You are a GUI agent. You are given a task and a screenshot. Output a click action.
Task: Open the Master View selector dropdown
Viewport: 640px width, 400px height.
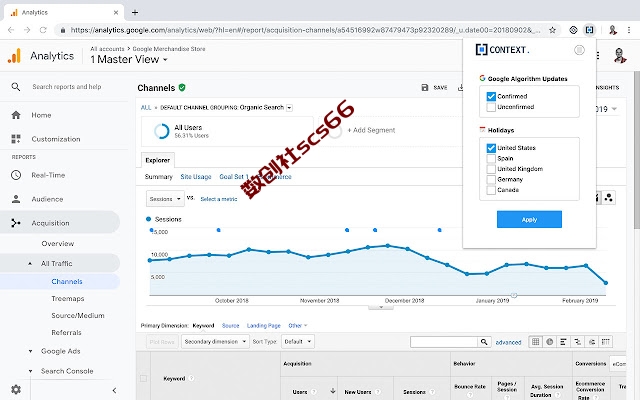tap(129, 60)
